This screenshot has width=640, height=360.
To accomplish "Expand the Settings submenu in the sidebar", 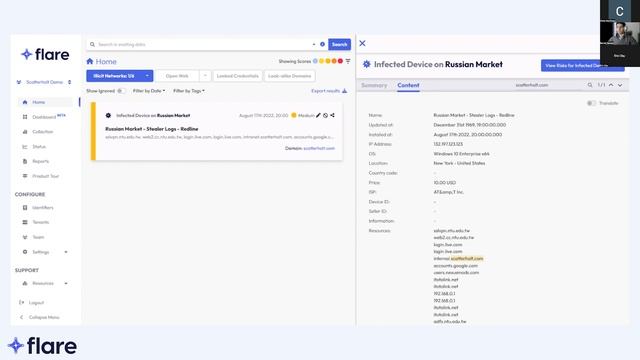I will 66,252.
